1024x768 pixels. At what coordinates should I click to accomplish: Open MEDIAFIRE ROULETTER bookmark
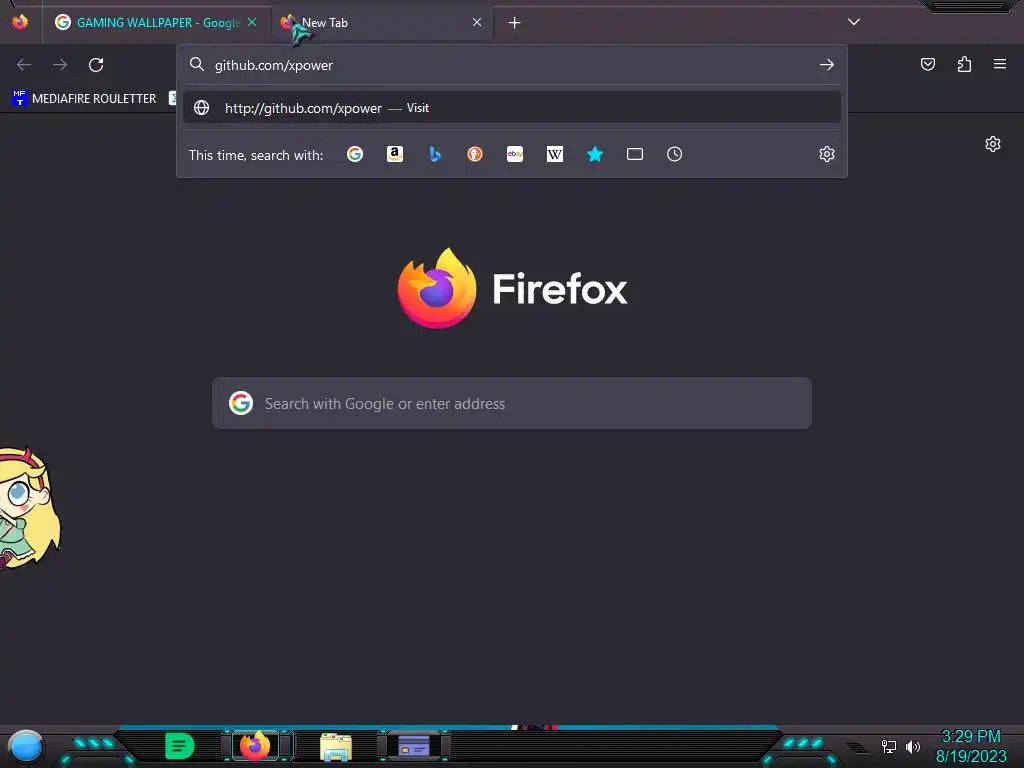coord(85,99)
